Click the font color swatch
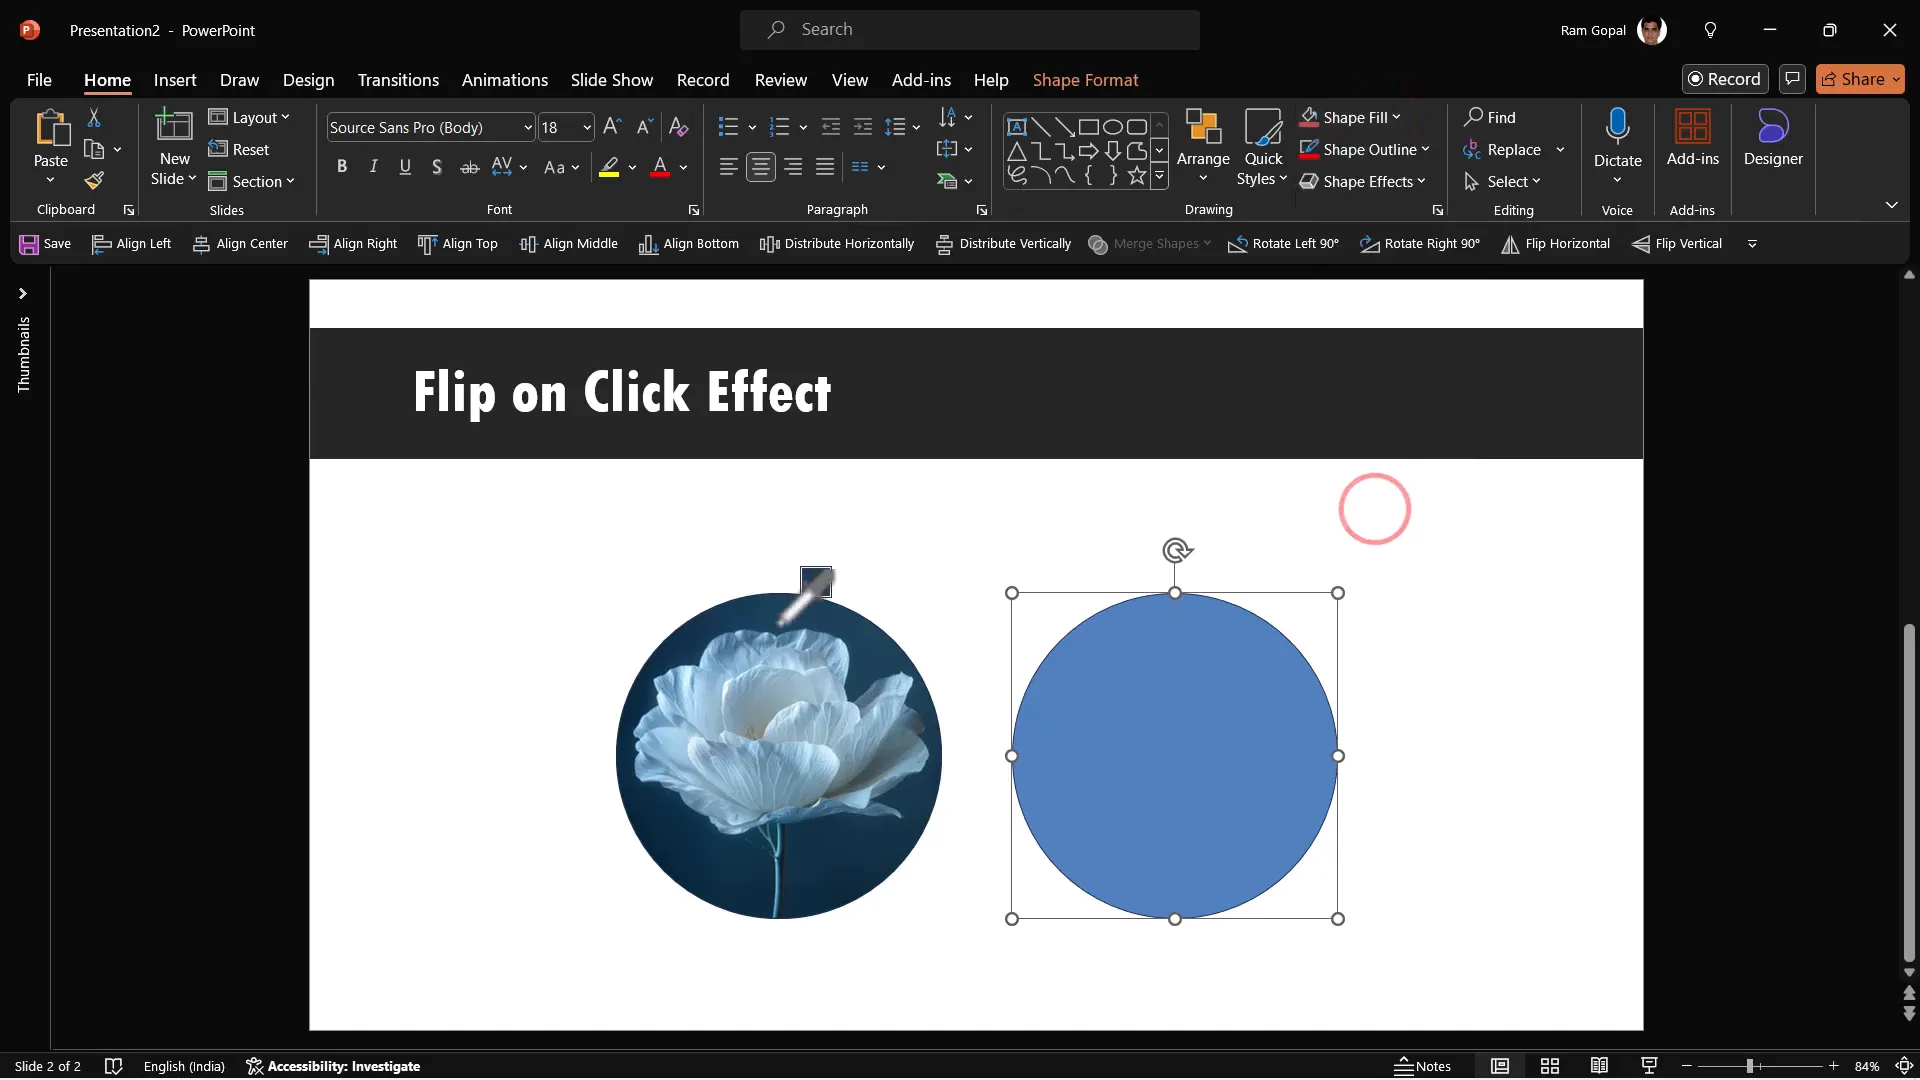Screen dimensions: 1920x1080 pyautogui.click(x=660, y=167)
